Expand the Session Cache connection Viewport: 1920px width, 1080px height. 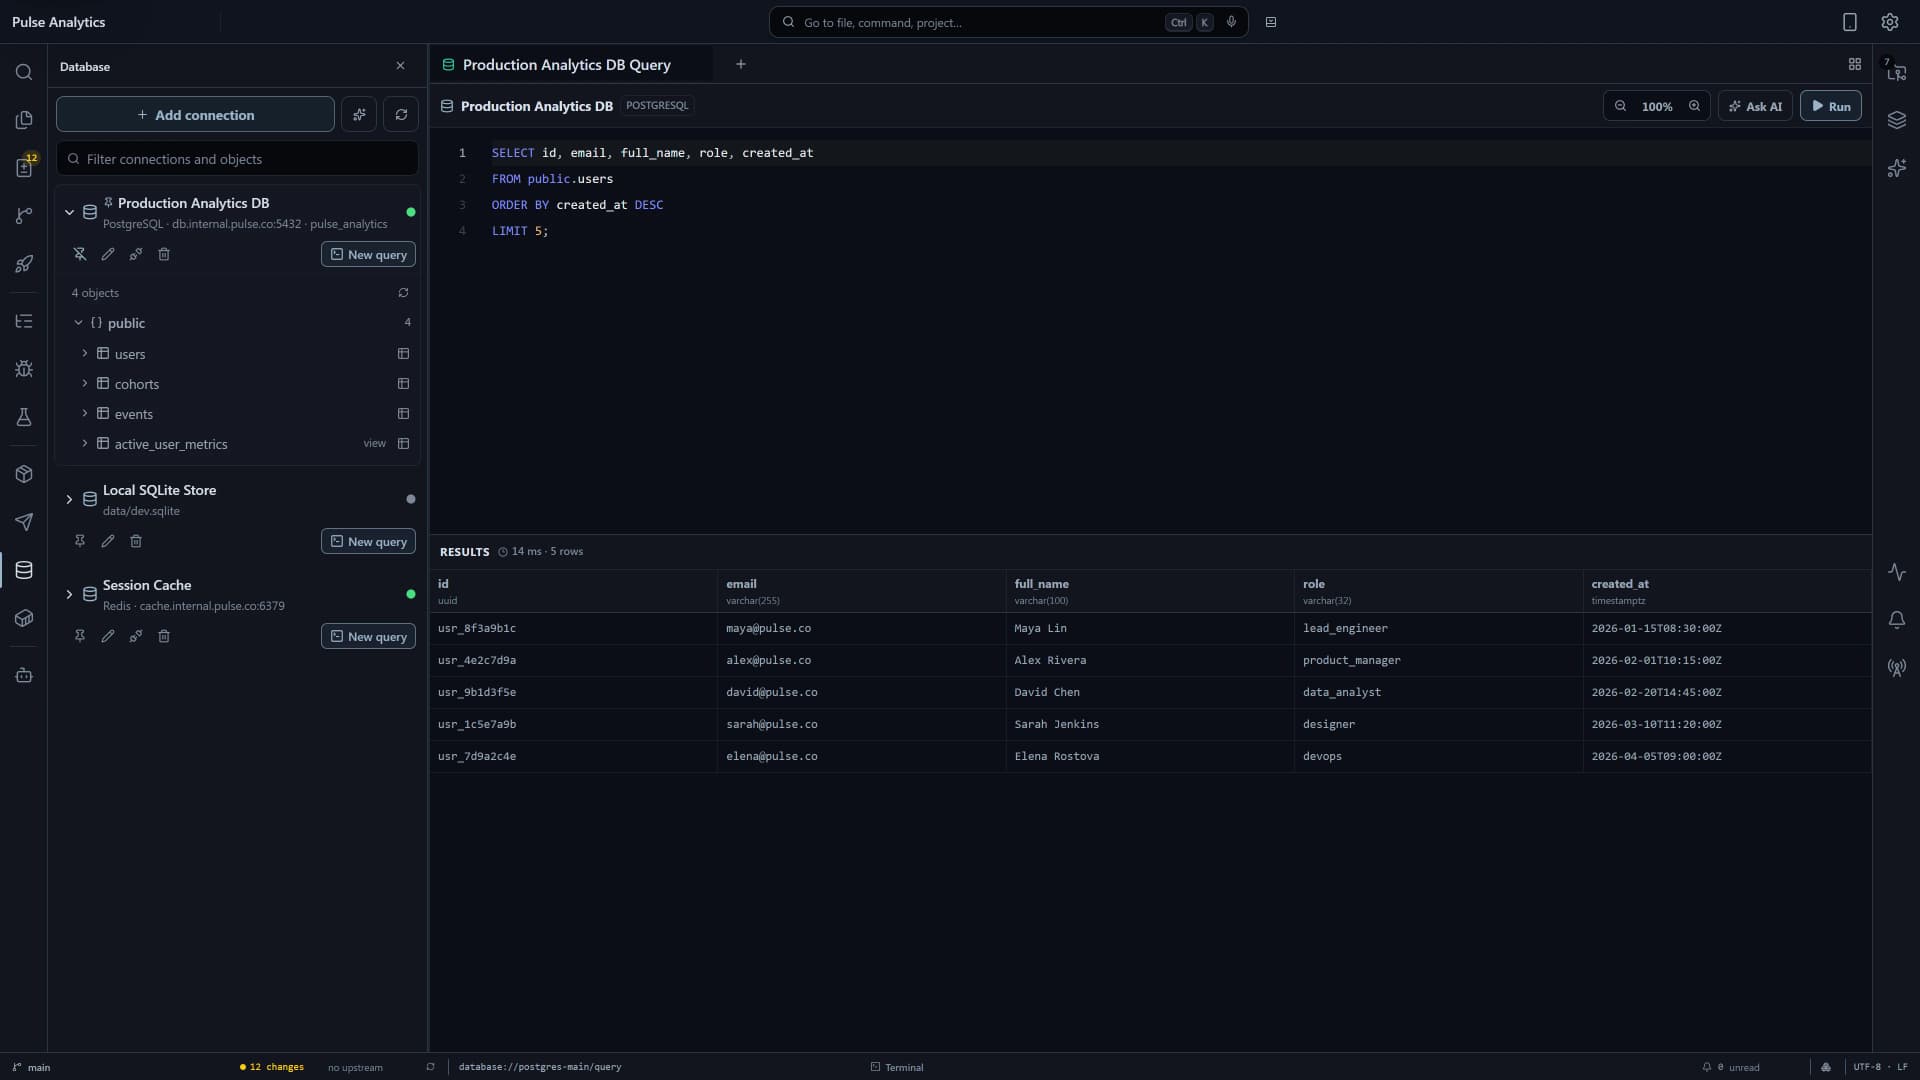point(69,594)
